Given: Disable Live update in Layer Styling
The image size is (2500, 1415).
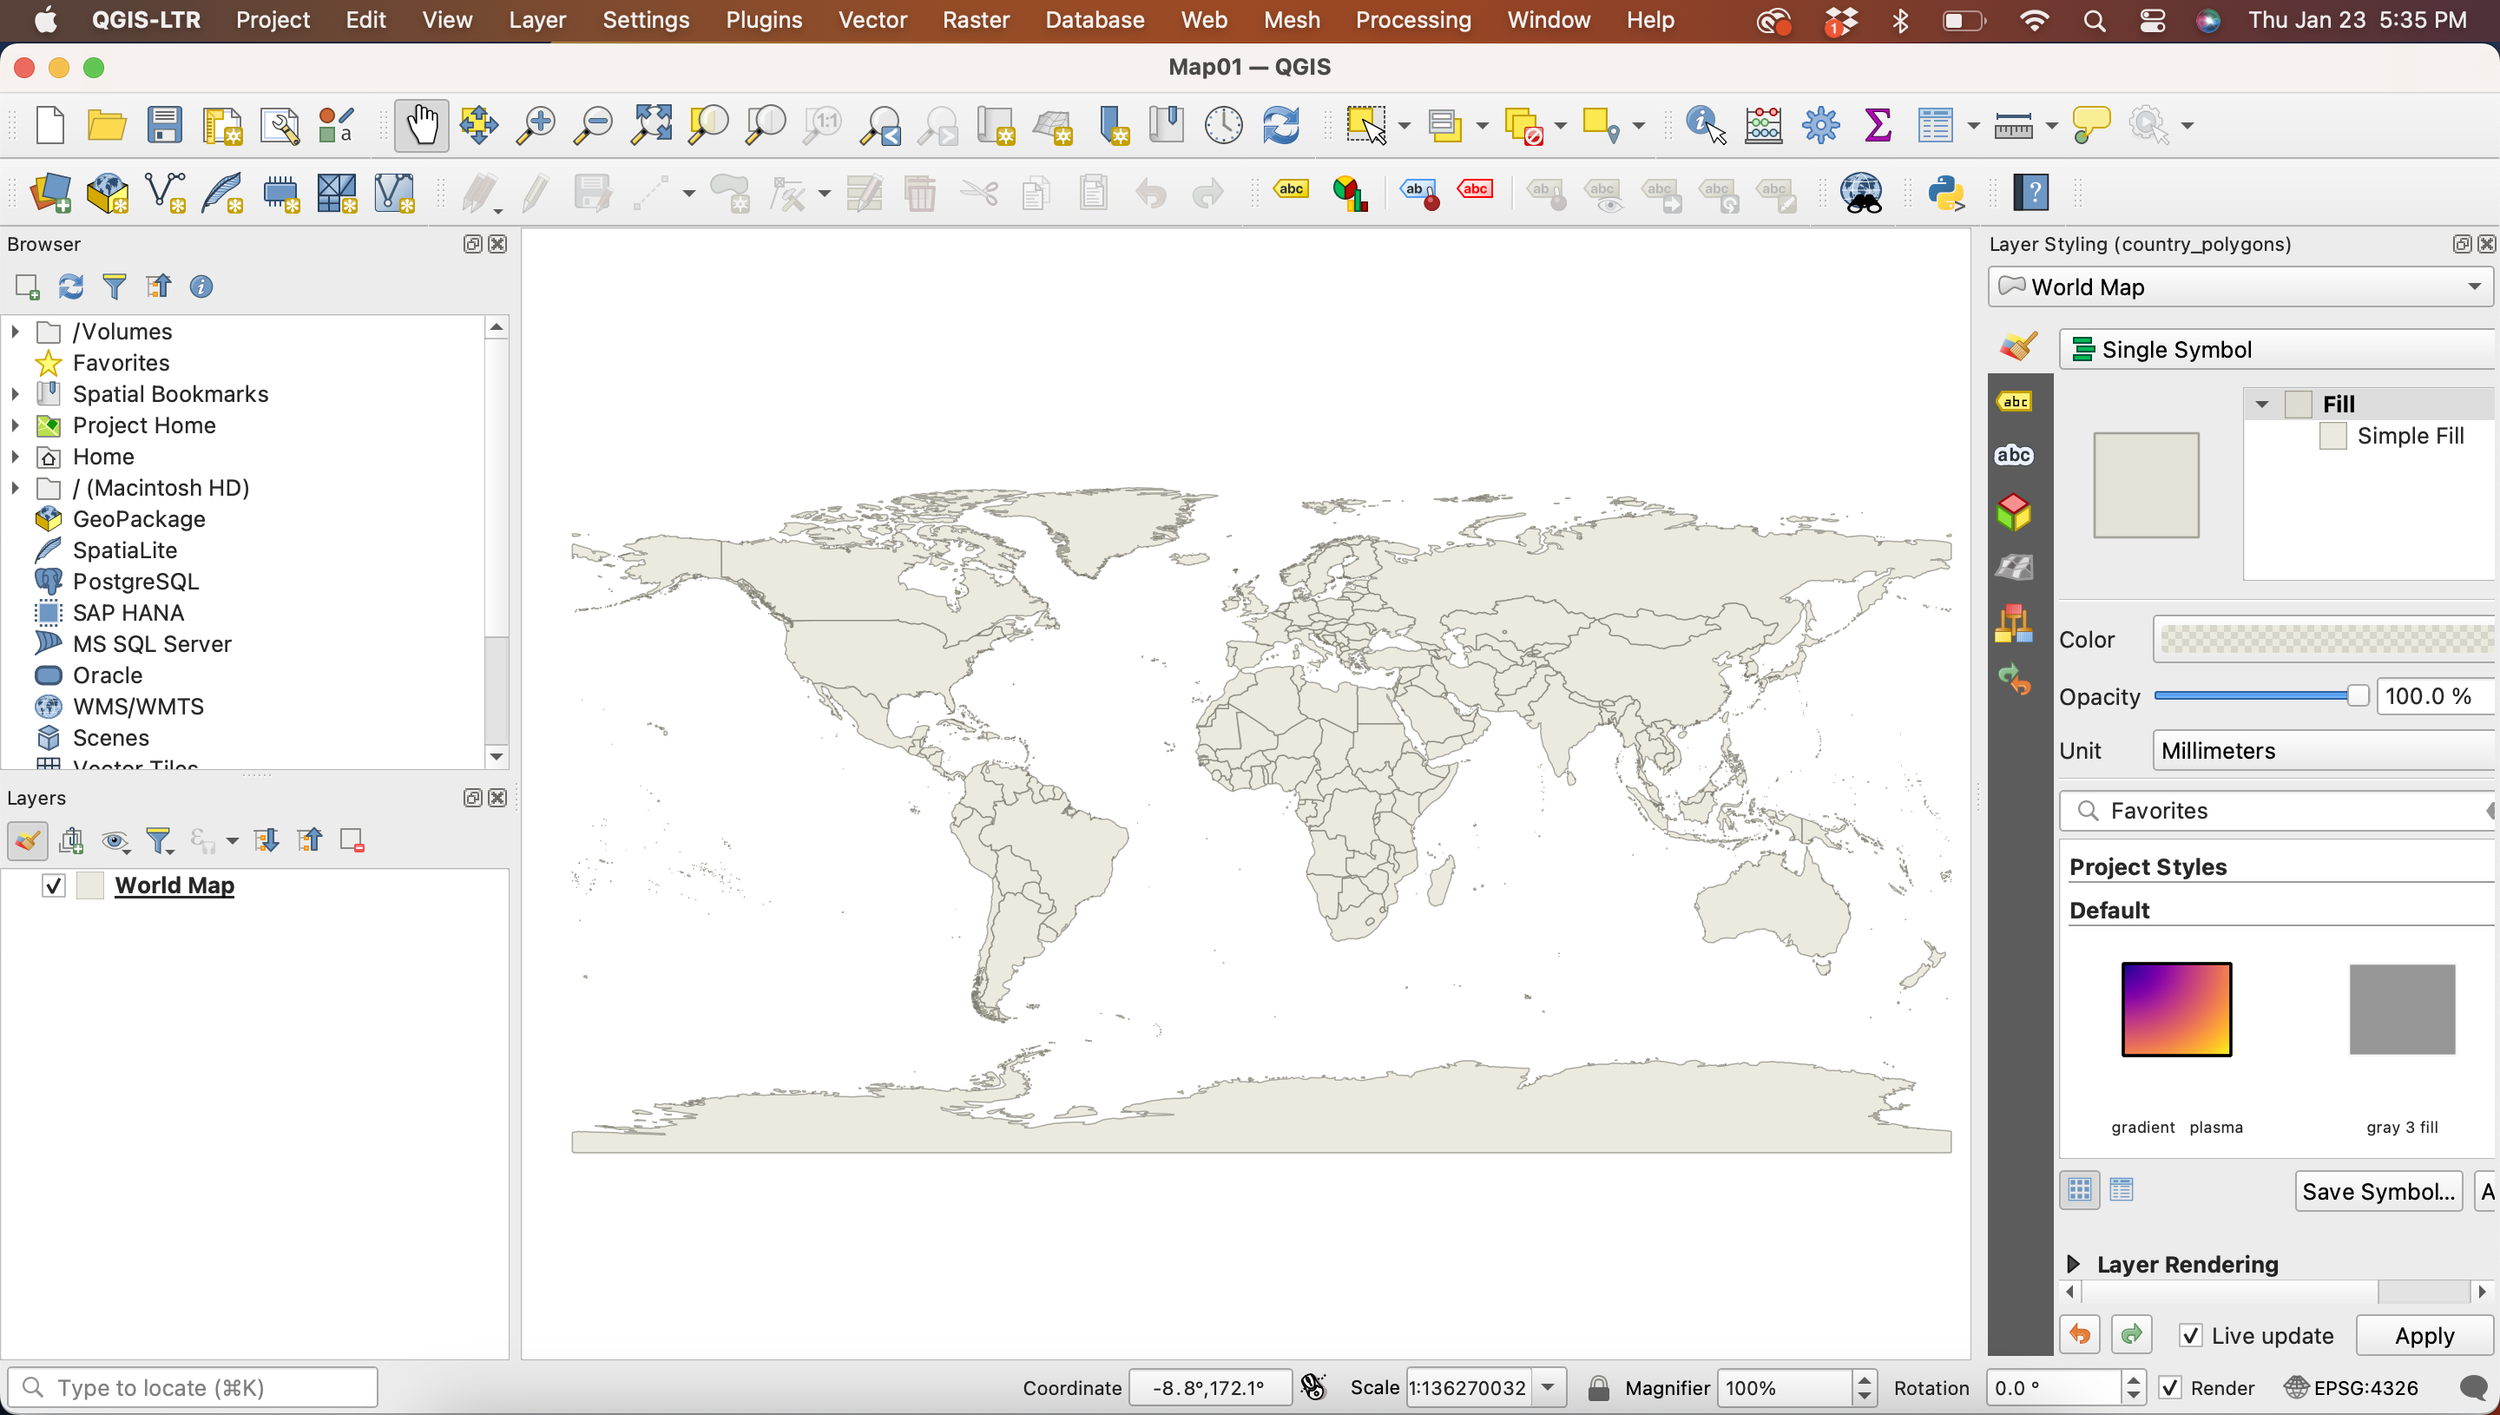Looking at the screenshot, I should click(2190, 1335).
